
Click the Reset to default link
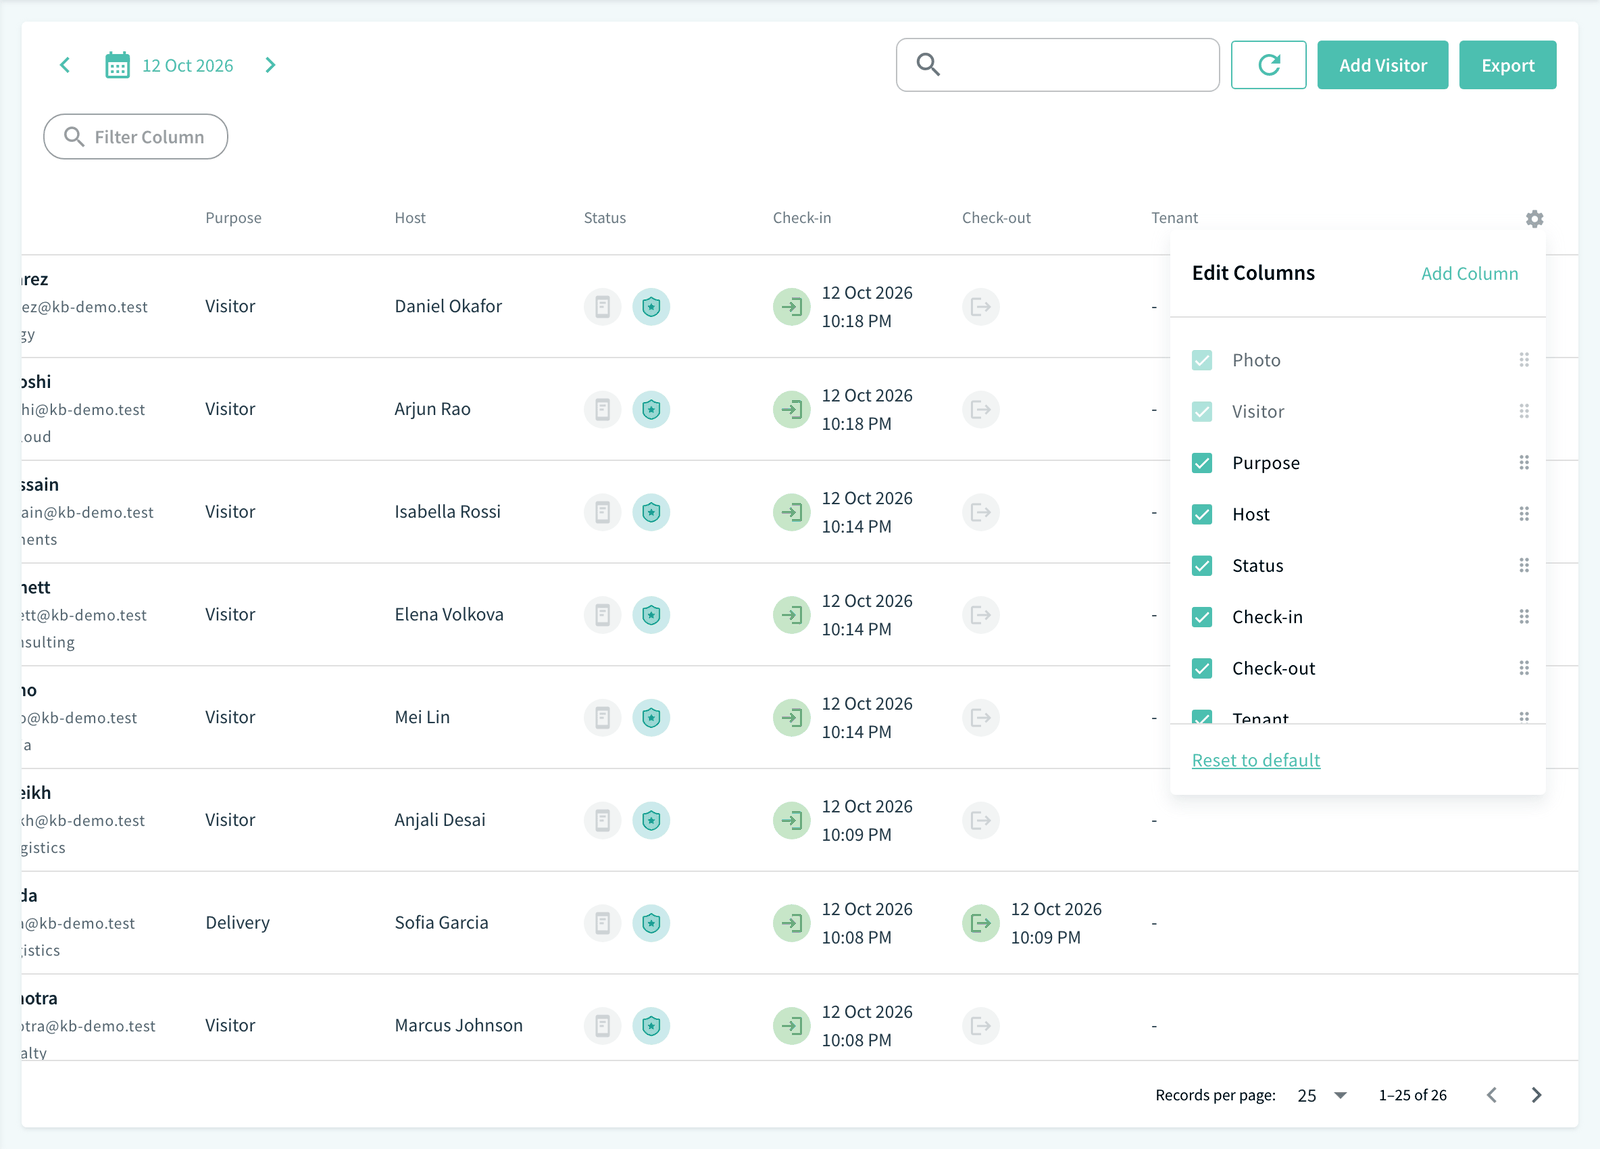(x=1256, y=761)
